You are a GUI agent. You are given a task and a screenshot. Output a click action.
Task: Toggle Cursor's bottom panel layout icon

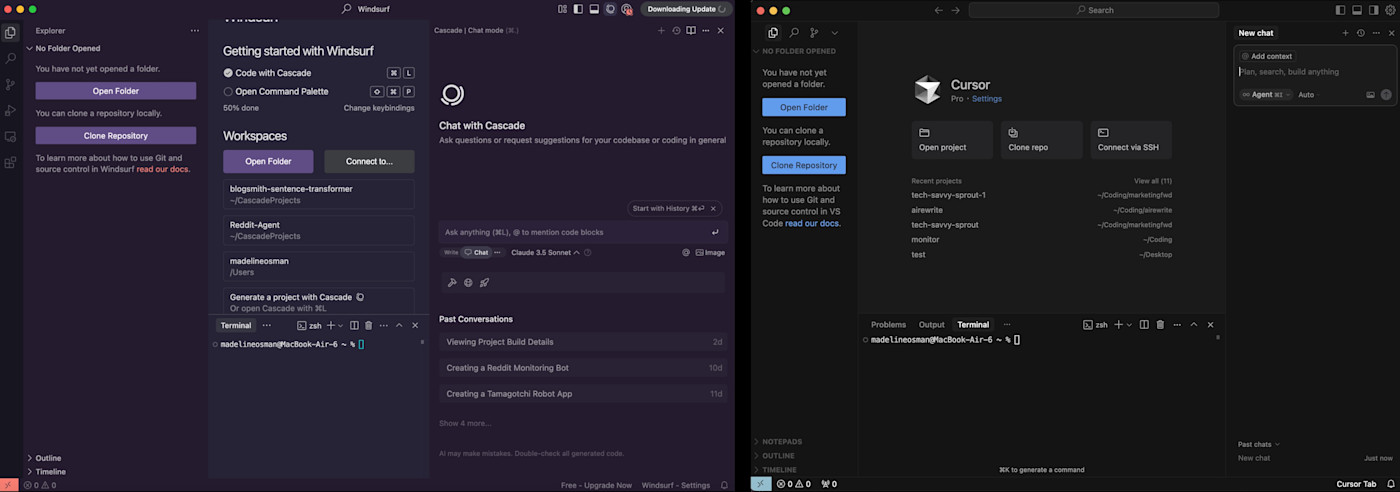1357,10
